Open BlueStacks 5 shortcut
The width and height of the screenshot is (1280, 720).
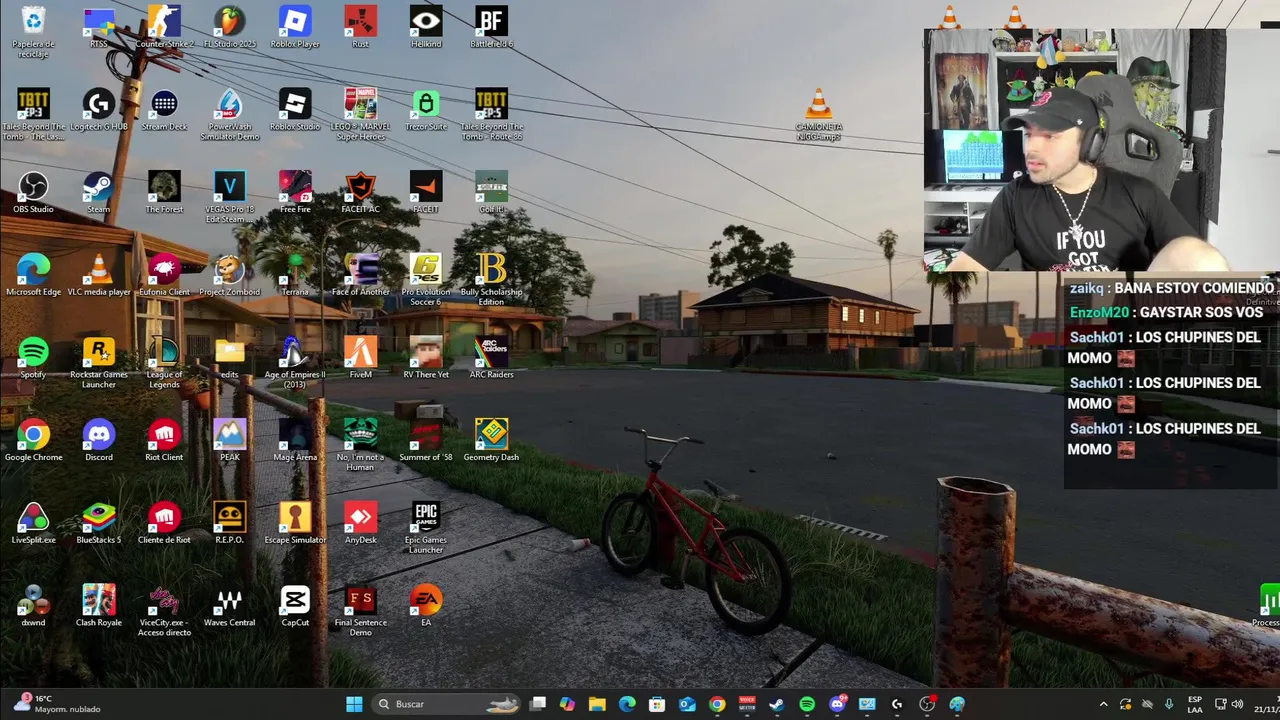98,525
